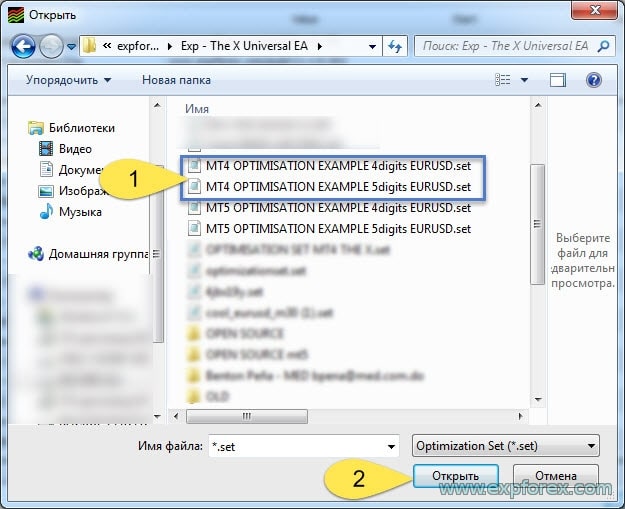Select the Библиотеки folder in navigation pane

pyautogui.click(x=85, y=127)
